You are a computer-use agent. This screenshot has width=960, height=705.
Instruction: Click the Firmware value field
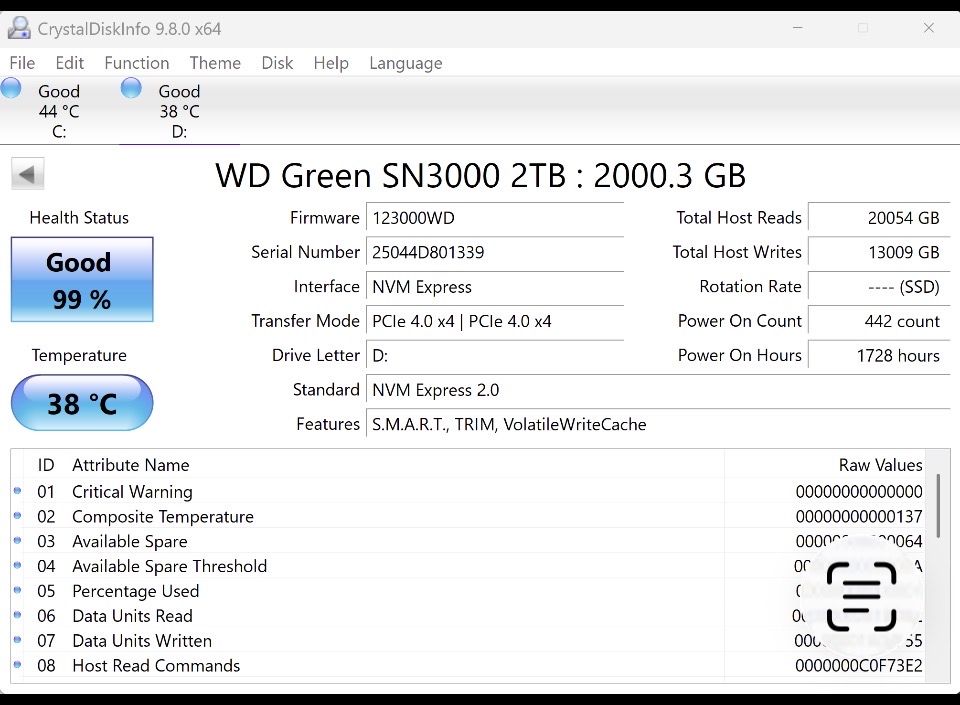click(x=495, y=218)
